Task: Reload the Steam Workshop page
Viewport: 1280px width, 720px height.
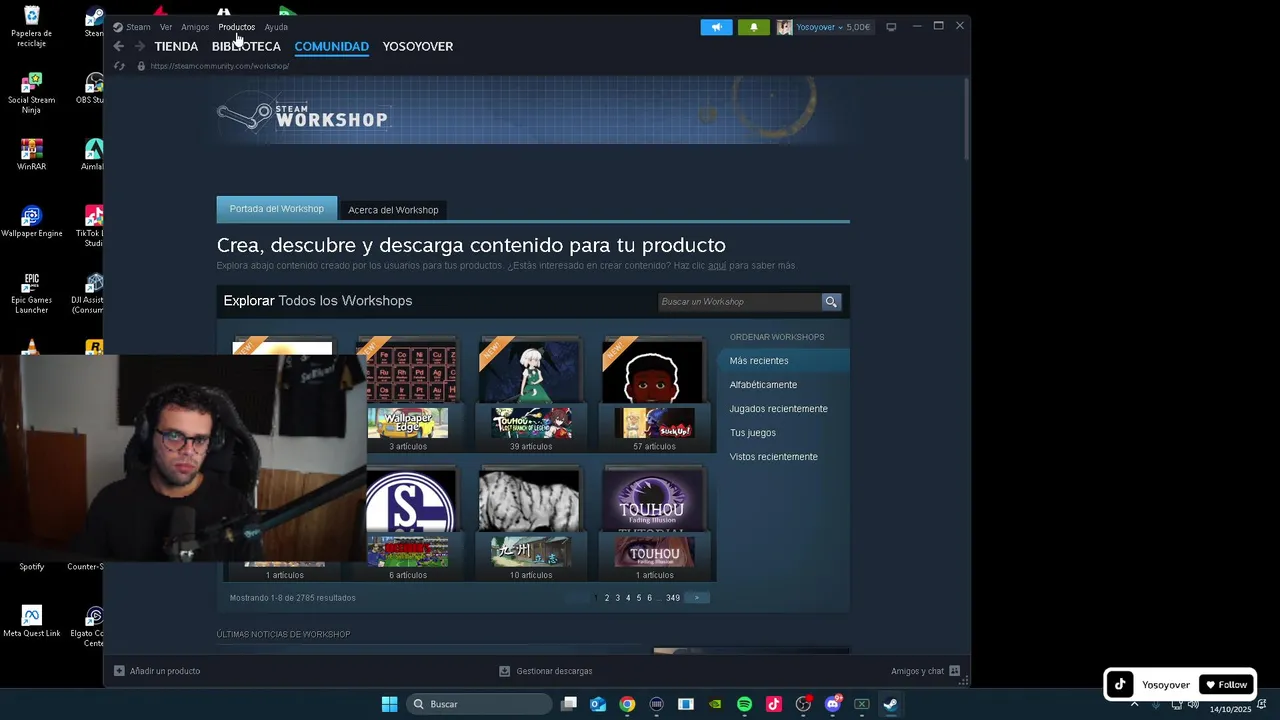Action: (119, 66)
